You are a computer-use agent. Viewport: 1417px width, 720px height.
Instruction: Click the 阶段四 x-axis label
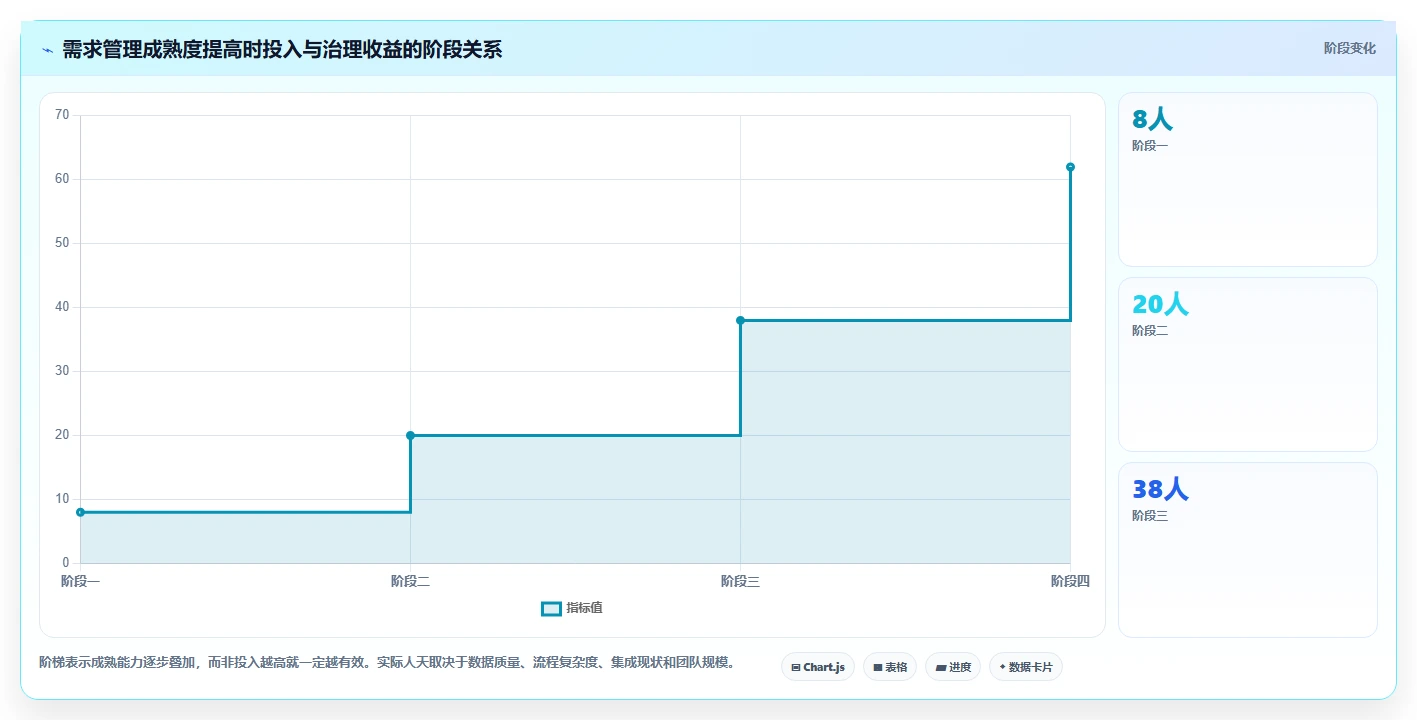coord(1070,581)
